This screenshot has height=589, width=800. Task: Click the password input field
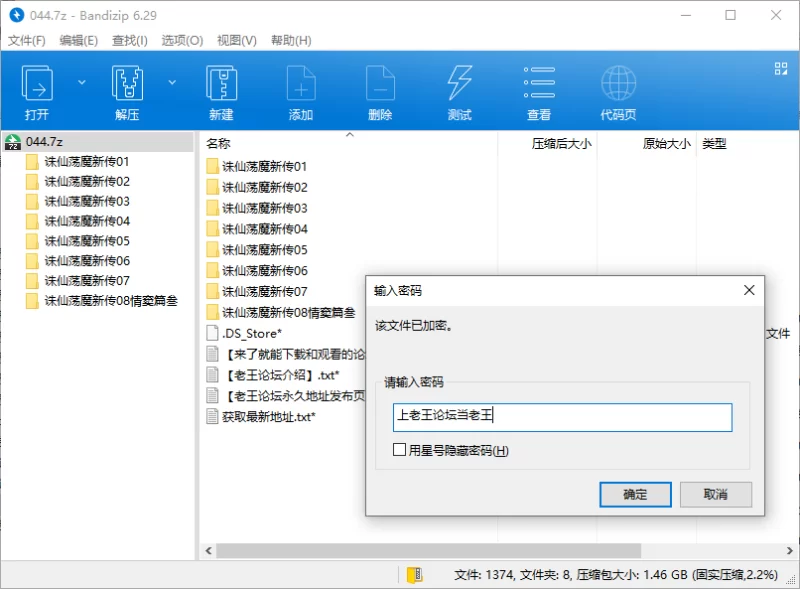coord(562,417)
